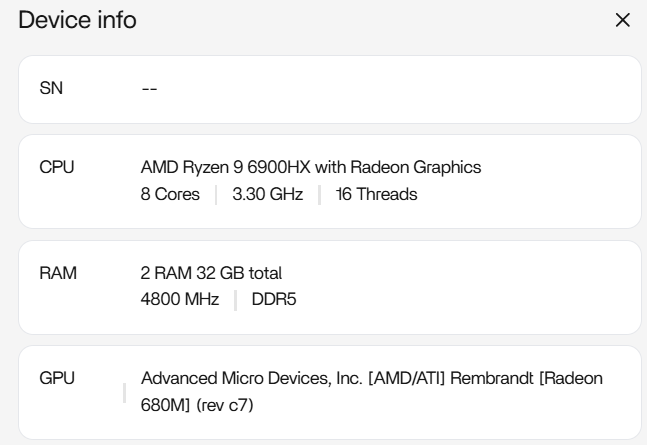Click the serial number placeholder dashes
The width and height of the screenshot is (647, 445).
(x=150, y=89)
